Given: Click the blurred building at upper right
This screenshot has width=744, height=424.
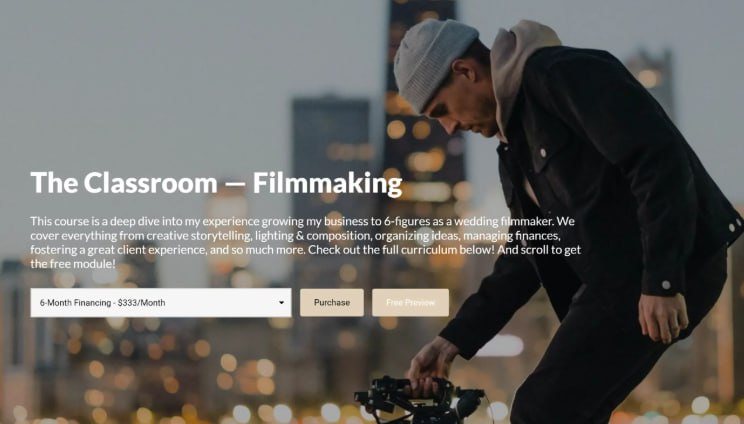Looking at the screenshot, I should point(651,83).
